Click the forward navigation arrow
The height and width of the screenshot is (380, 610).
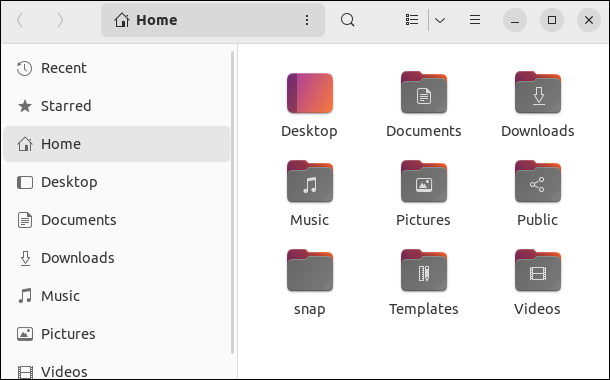click(60, 20)
